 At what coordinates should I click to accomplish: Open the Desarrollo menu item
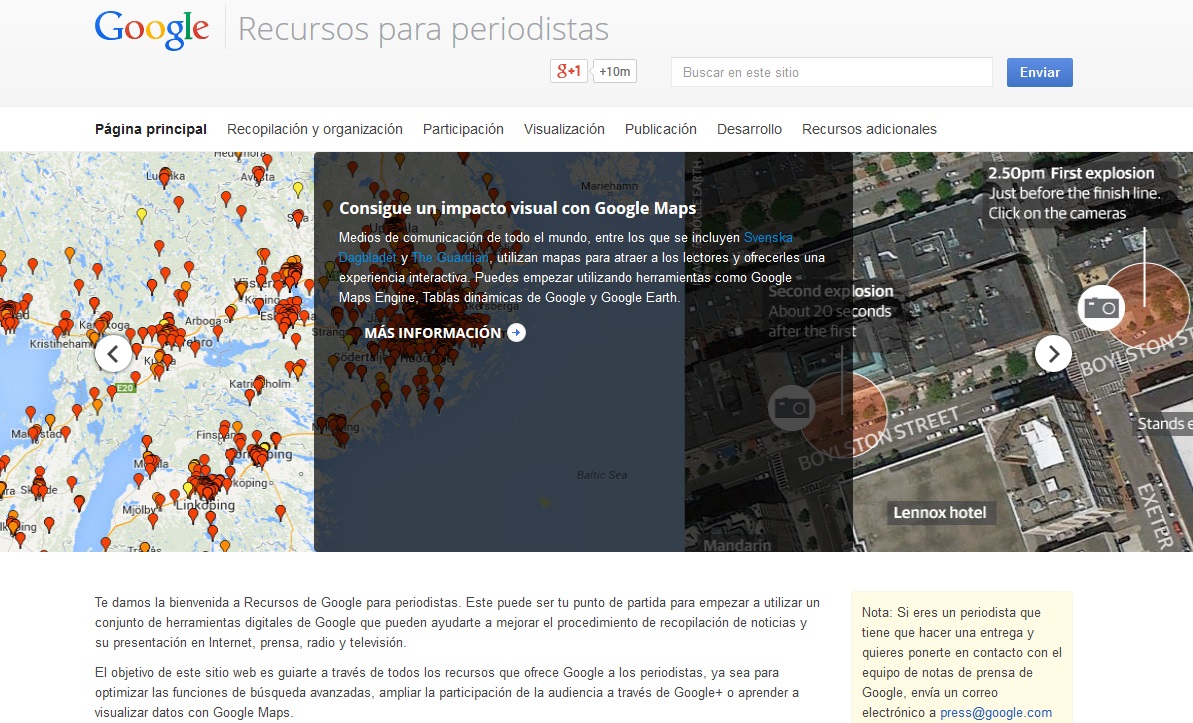pos(749,129)
